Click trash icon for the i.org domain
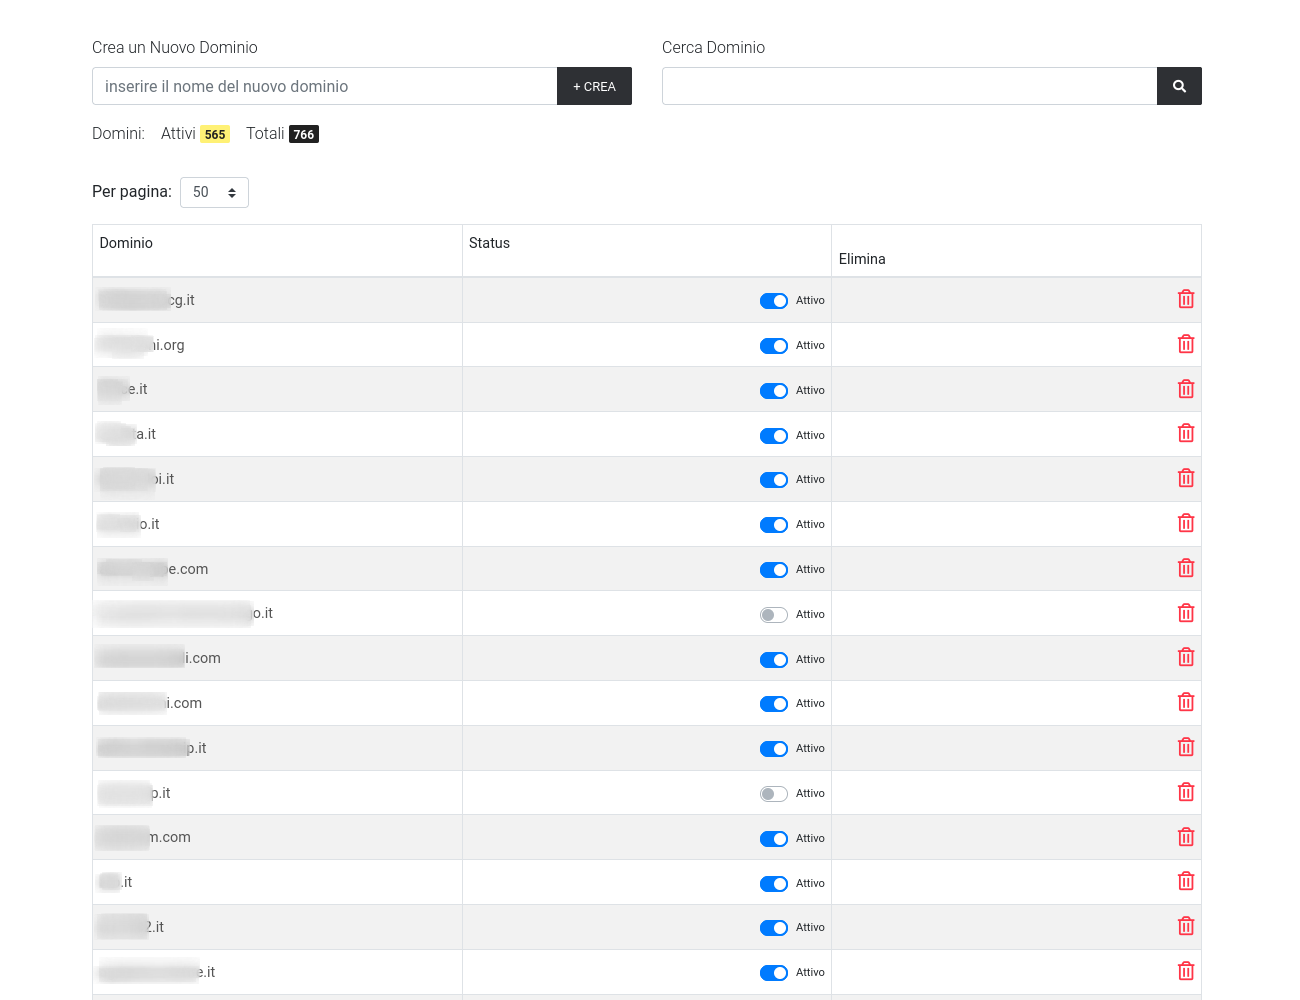 tap(1186, 344)
